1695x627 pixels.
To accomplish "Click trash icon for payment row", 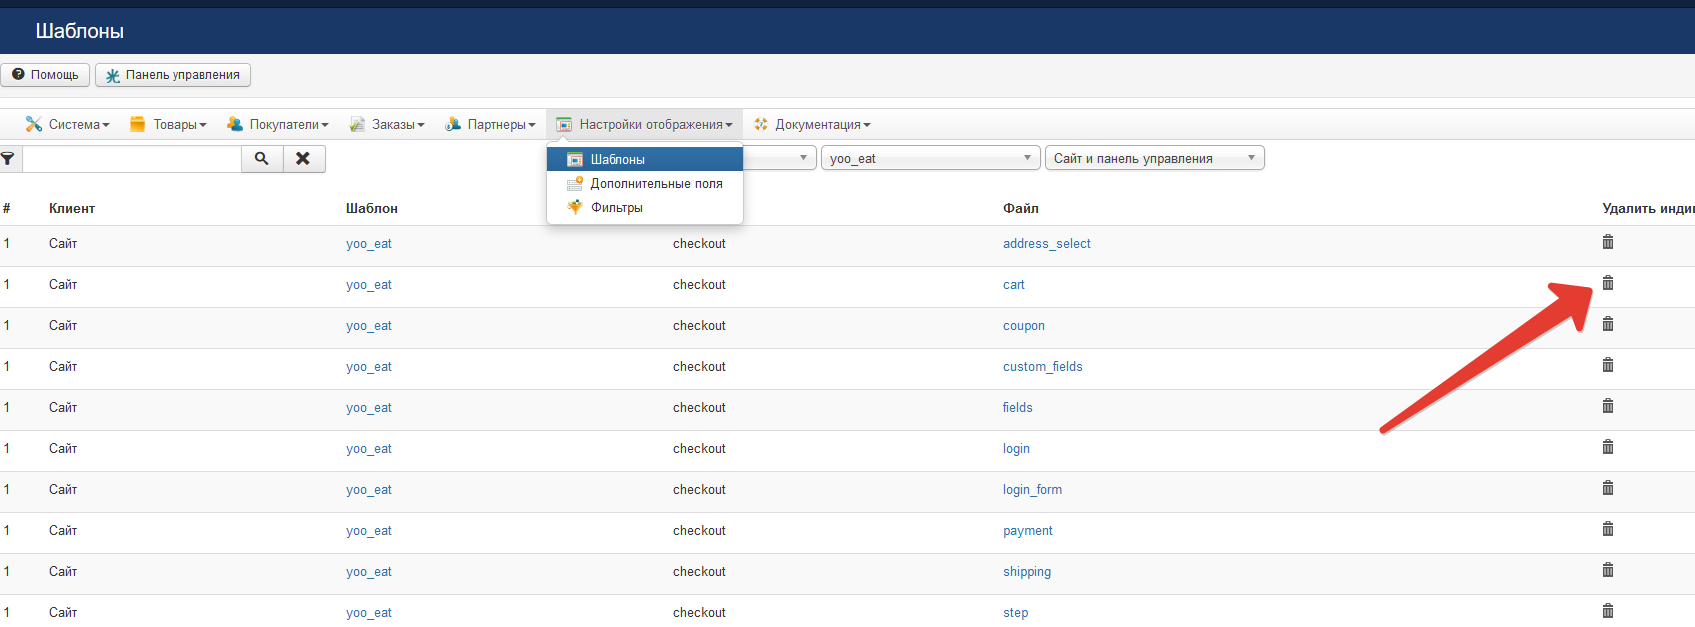I will point(1608,529).
